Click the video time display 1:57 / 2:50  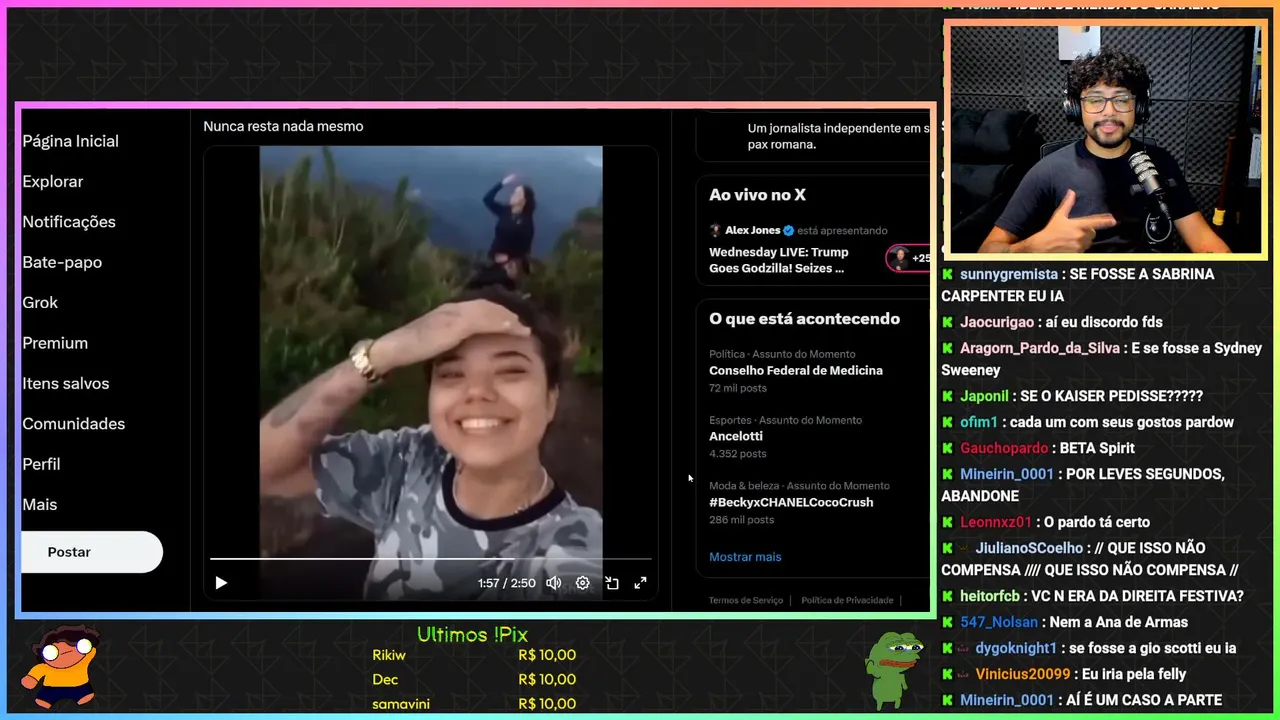pyautogui.click(x=506, y=583)
